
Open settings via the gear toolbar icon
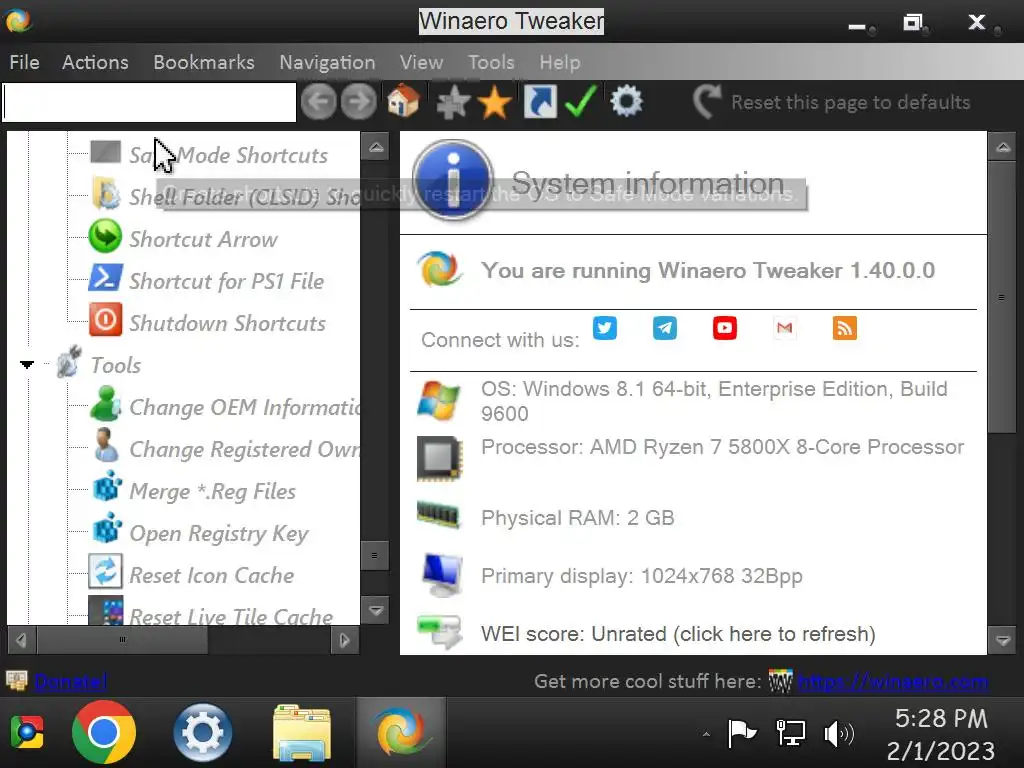tap(626, 102)
